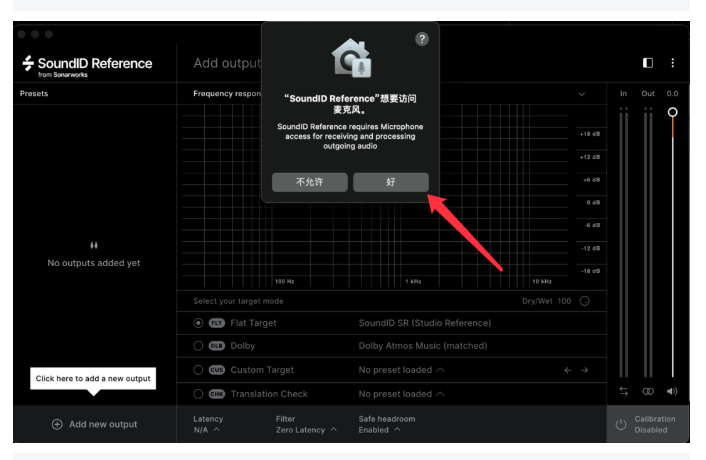706x460 pixels.
Task: Select the Flat Target radio button
Action: tap(198, 323)
